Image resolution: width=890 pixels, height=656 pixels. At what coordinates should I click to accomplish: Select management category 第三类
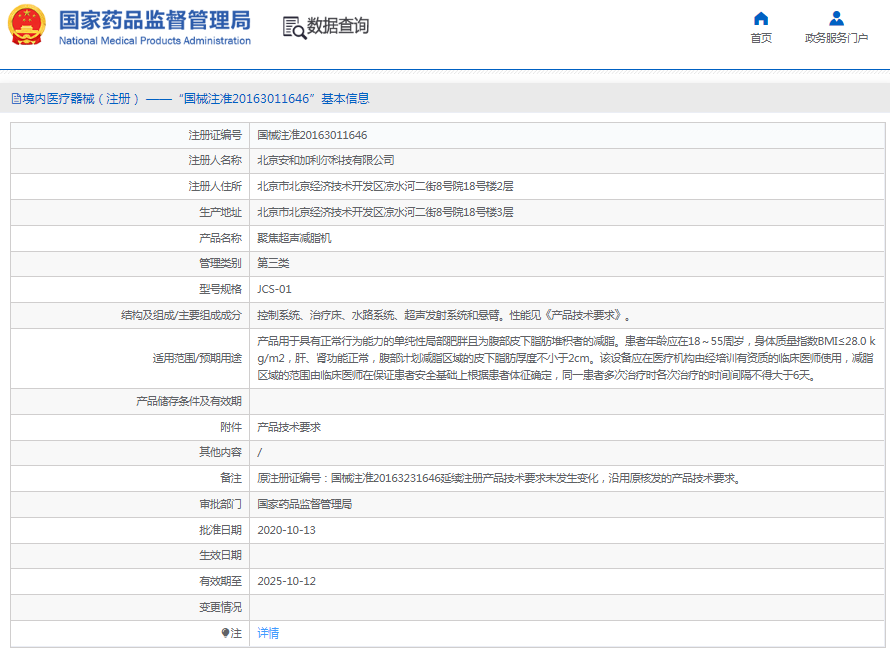pyautogui.click(x=273, y=263)
